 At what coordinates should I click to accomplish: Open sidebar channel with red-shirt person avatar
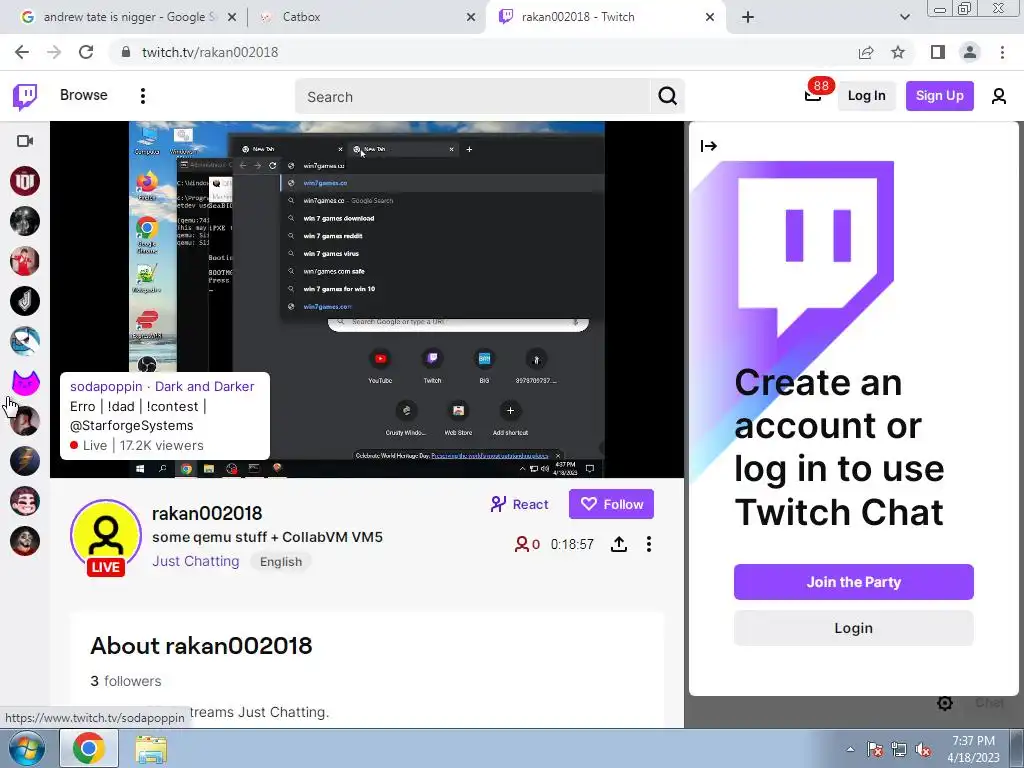[25, 261]
